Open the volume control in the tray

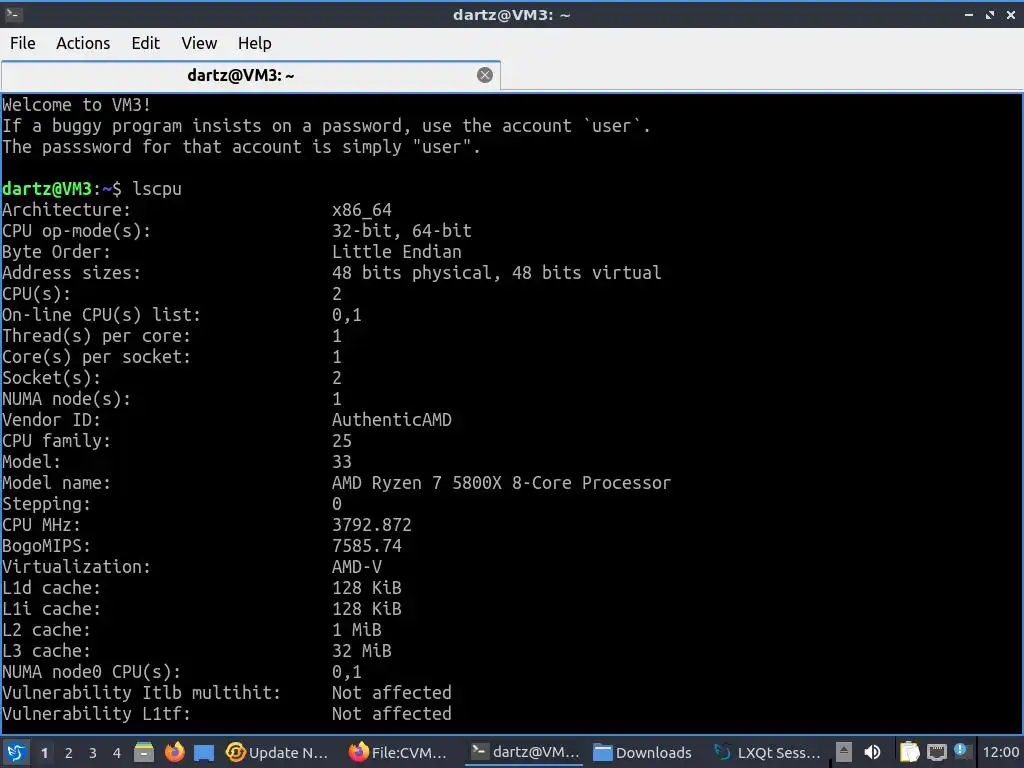pos(872,752)
